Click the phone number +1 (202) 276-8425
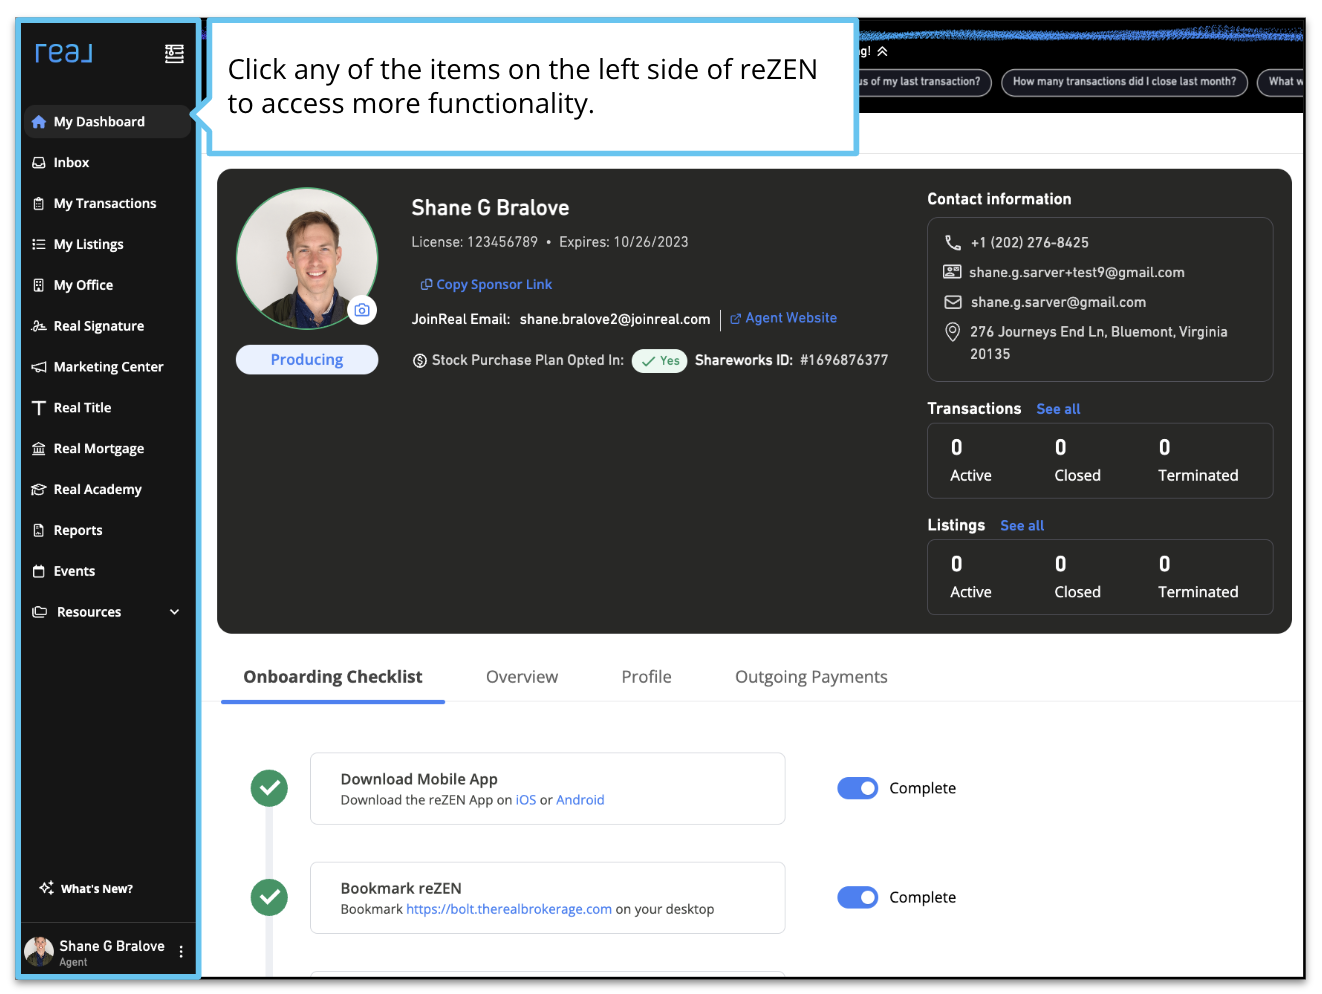The width and height of the screenshot is (1322, 994). (1030, 243)
